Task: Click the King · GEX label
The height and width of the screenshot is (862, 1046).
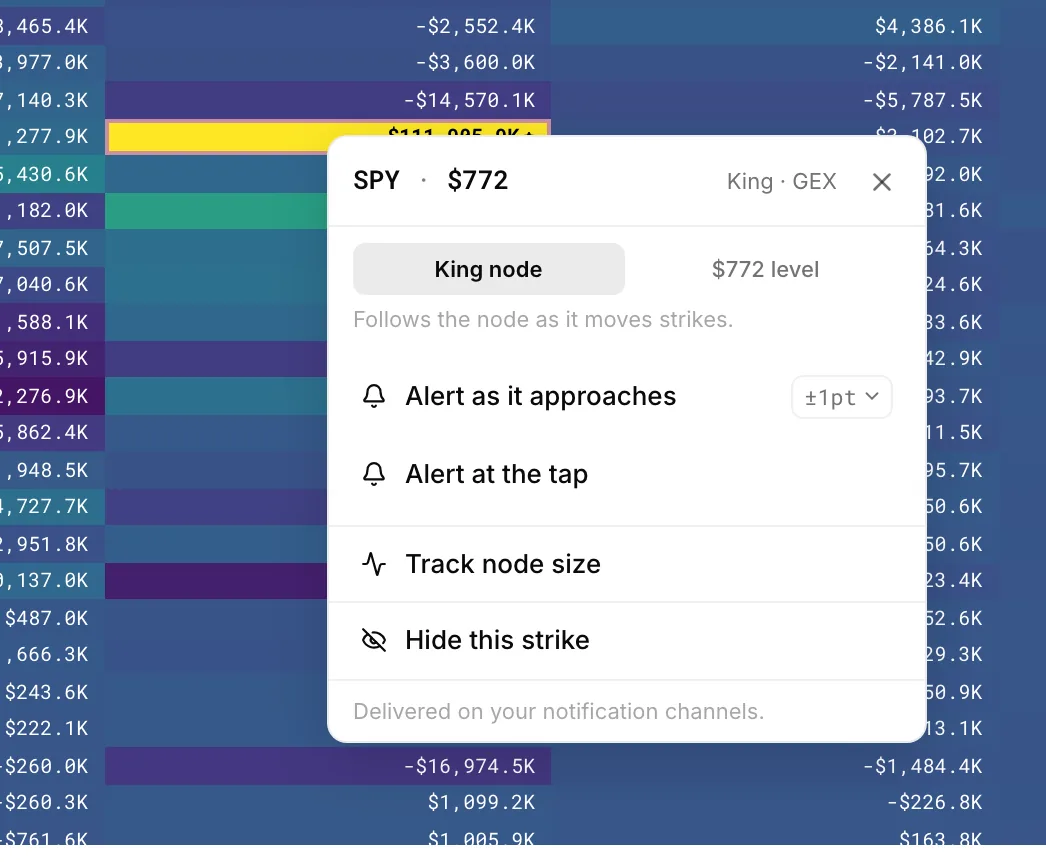Action: (781, 181)
